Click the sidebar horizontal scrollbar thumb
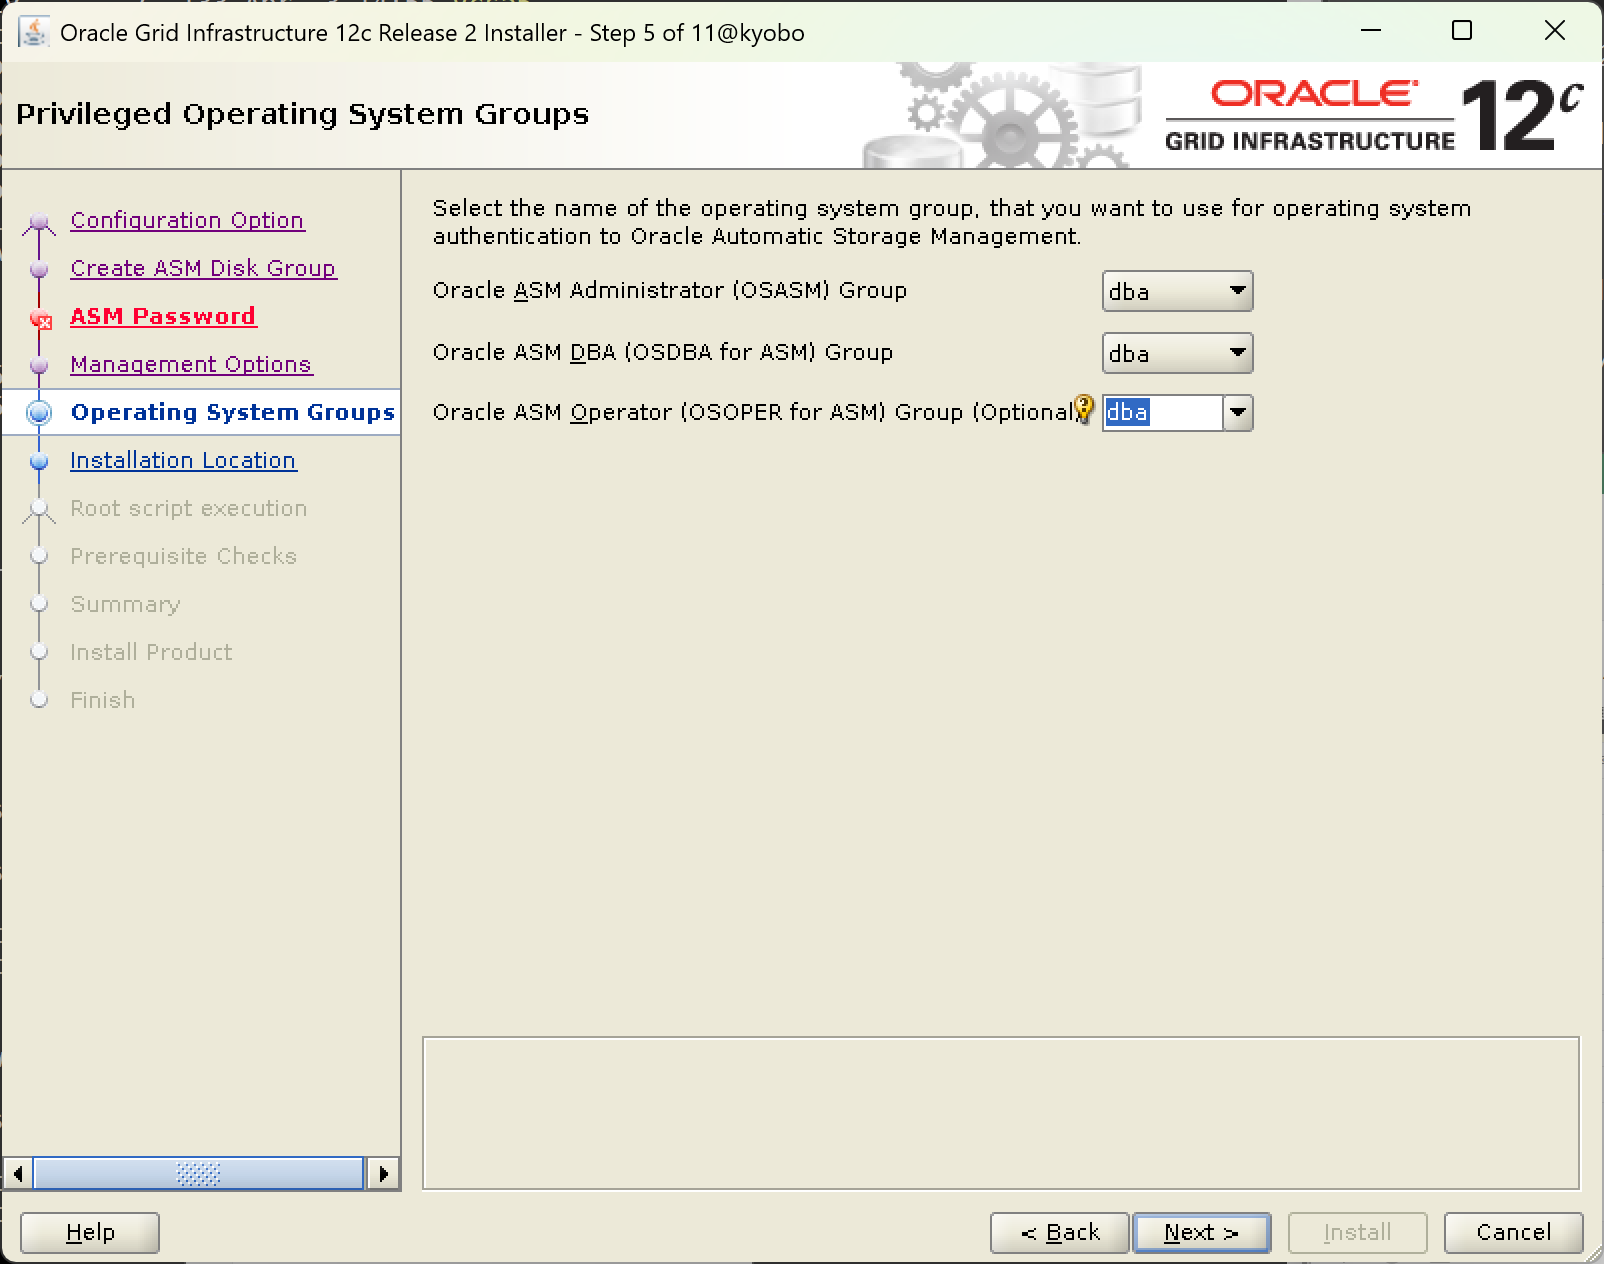 coord(198,1173)
